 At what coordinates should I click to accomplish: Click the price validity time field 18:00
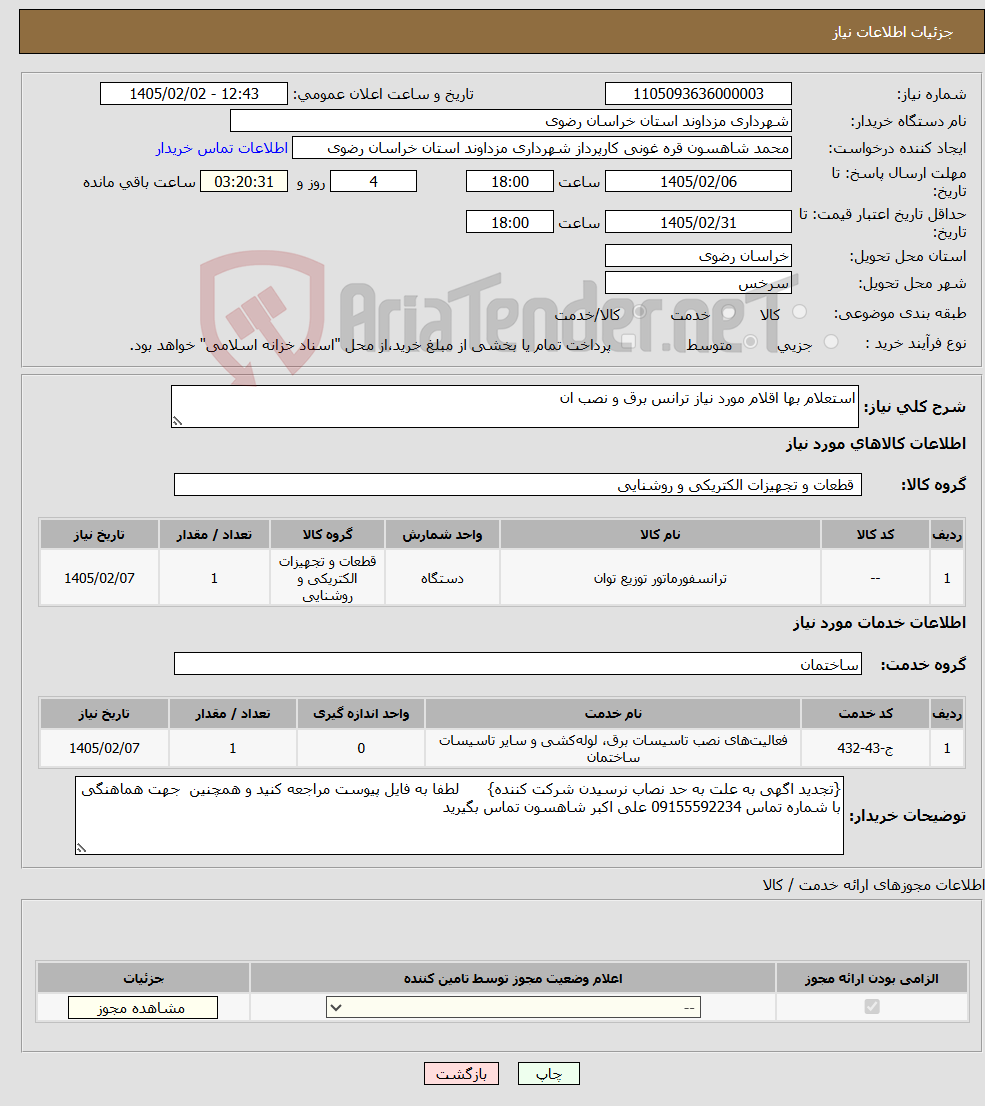click(509, 222)
